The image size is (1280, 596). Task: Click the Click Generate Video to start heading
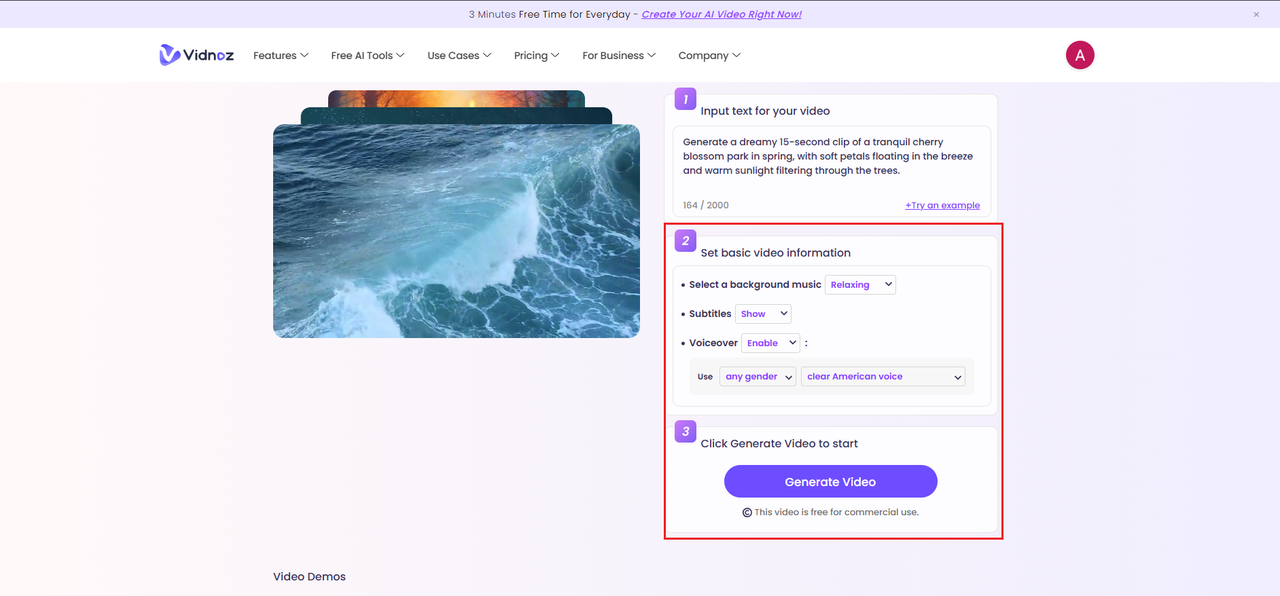(x=779, y=444)
